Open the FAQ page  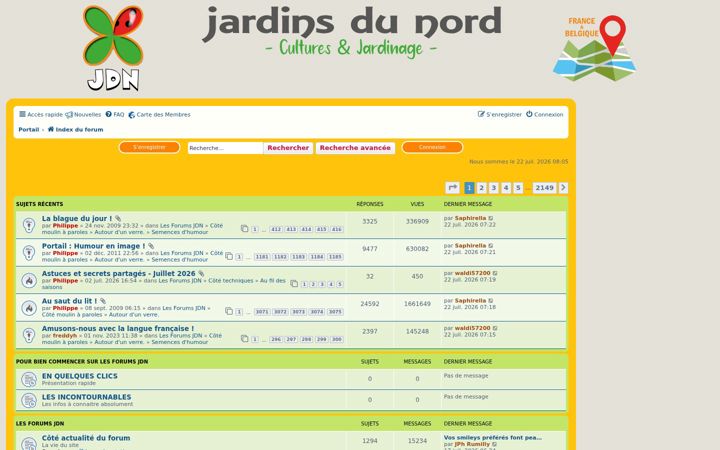pyautogui.click(x=115, y=114)
